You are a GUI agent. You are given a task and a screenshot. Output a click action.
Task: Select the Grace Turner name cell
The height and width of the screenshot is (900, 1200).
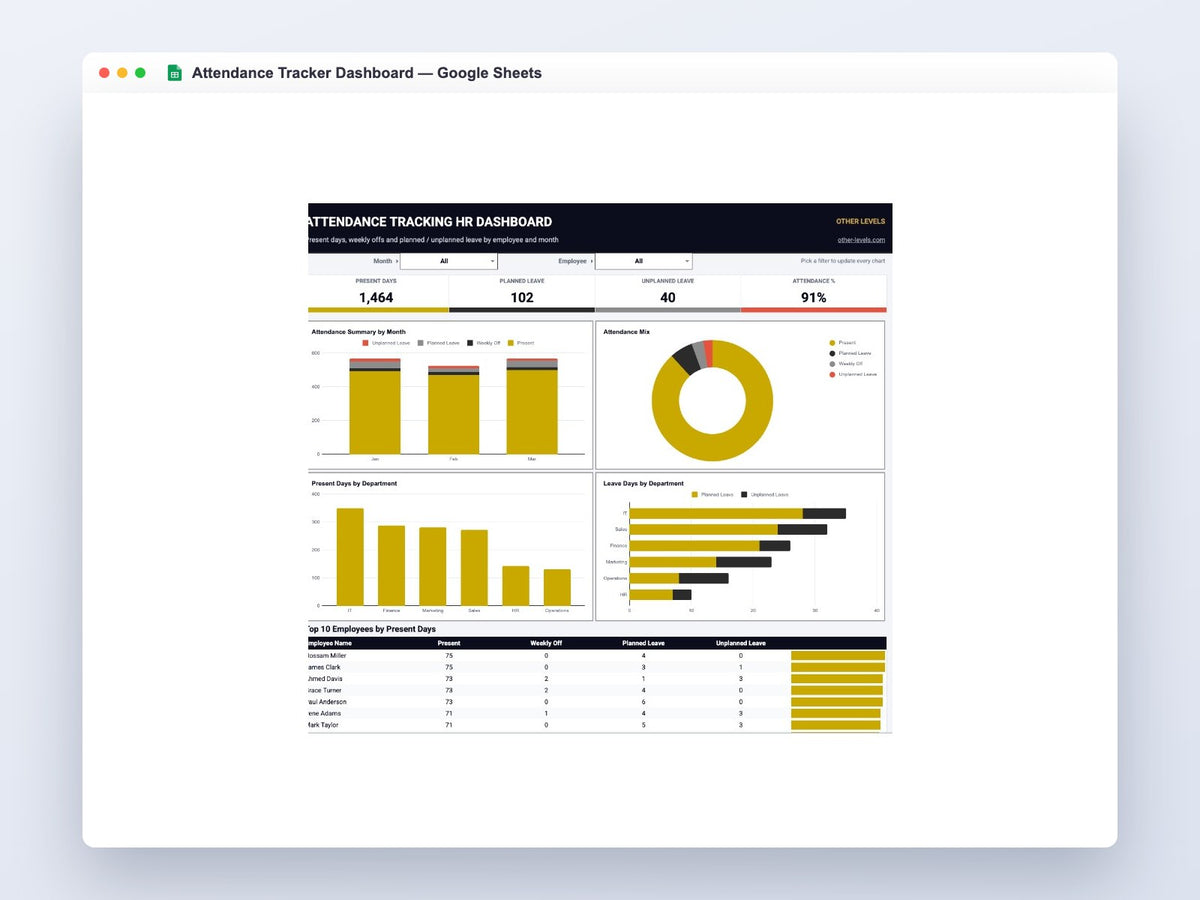click(x=326, y=690)
